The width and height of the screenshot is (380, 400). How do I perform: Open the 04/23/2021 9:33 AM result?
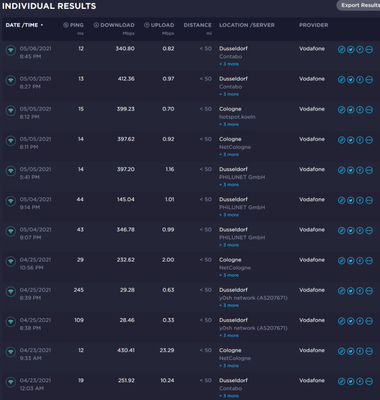190,357
